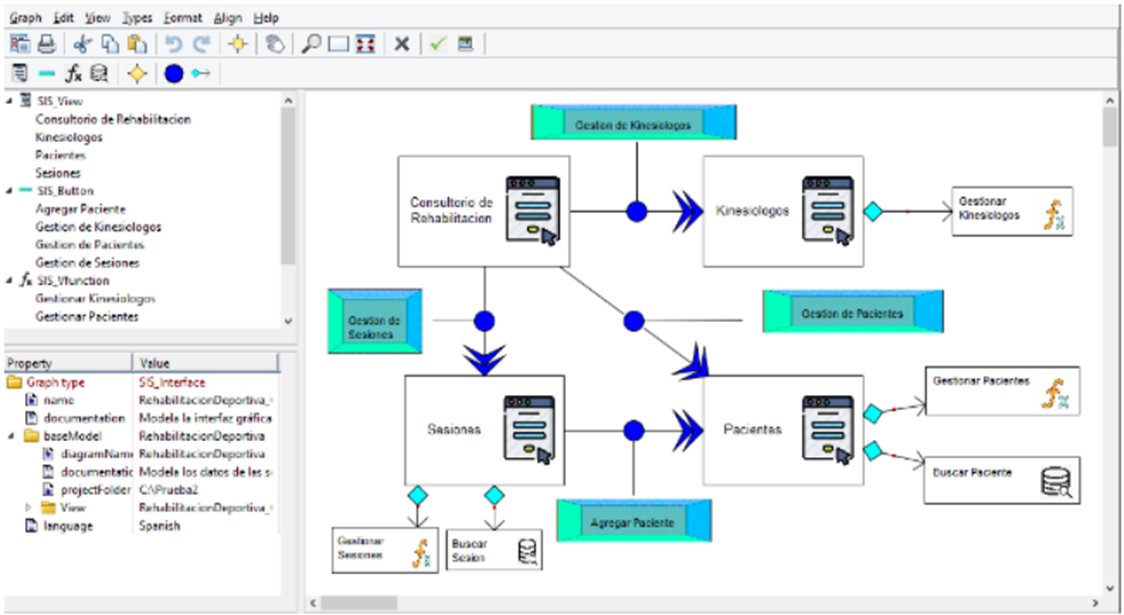Viewport: 1124px width, 615px height.
Task: Select the cyan diamond arrow tool
Action: point(201,73)
